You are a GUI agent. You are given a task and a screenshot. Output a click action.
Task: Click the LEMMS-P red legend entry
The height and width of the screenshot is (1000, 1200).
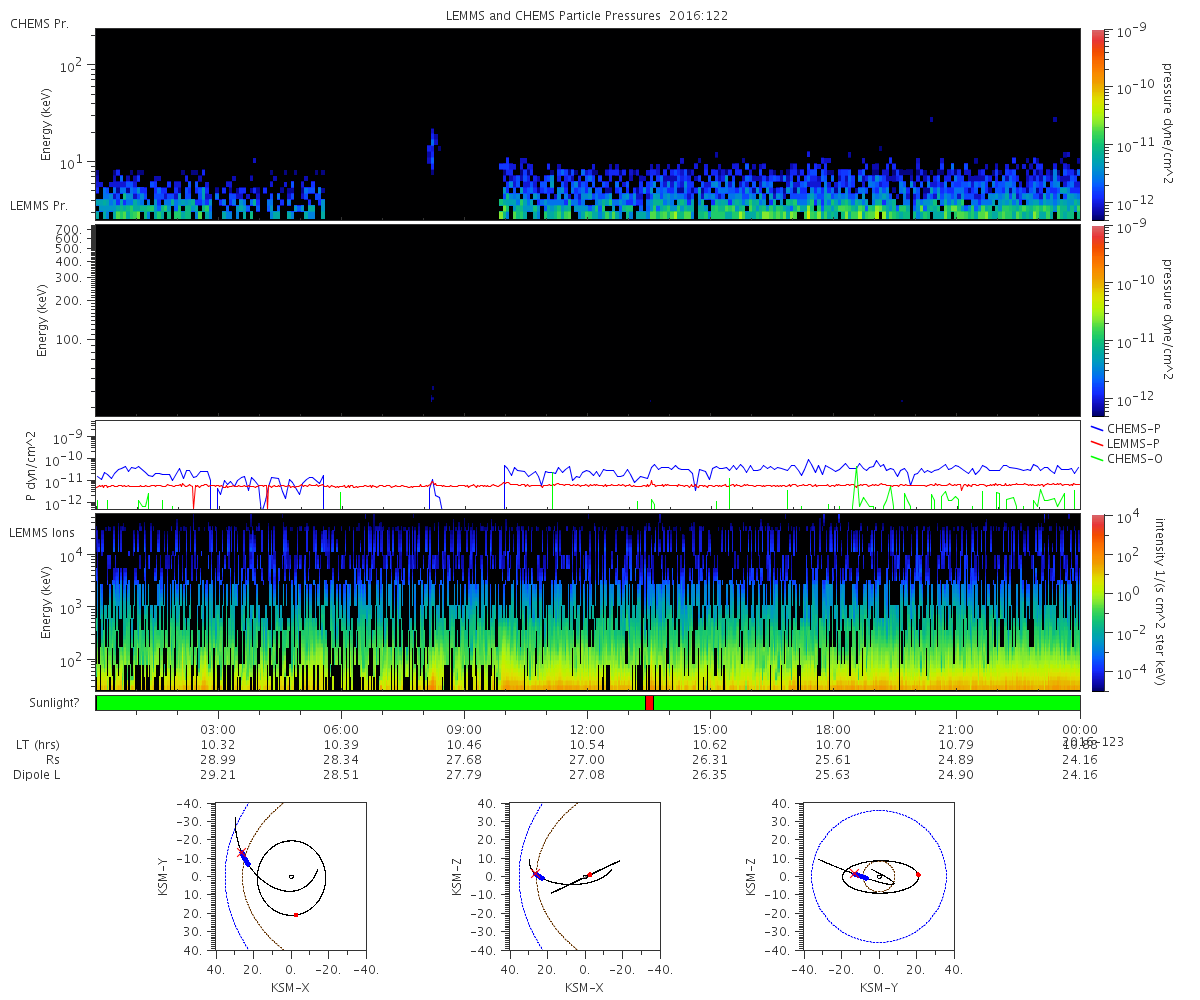click(x=1133, y=443)
